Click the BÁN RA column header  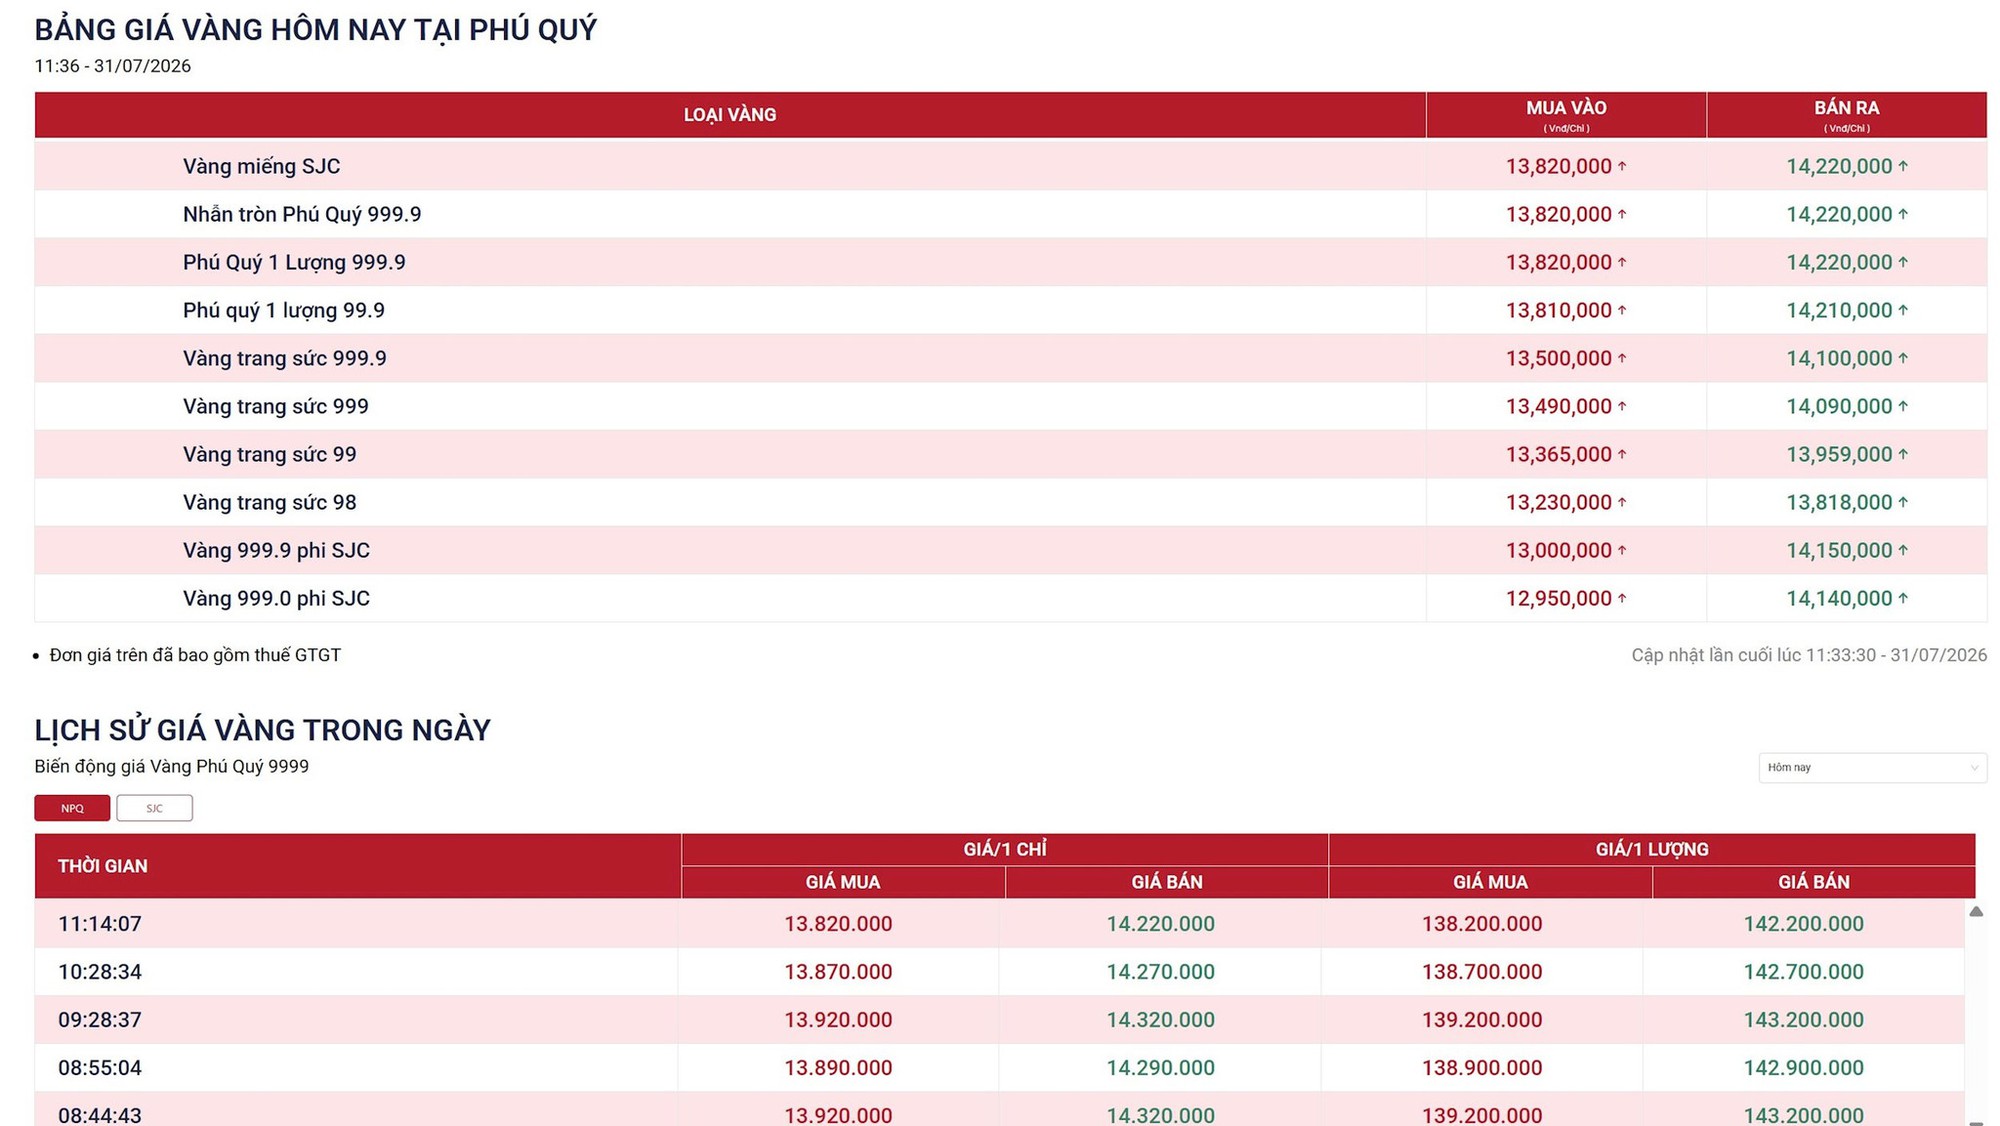click(1847, 115)
